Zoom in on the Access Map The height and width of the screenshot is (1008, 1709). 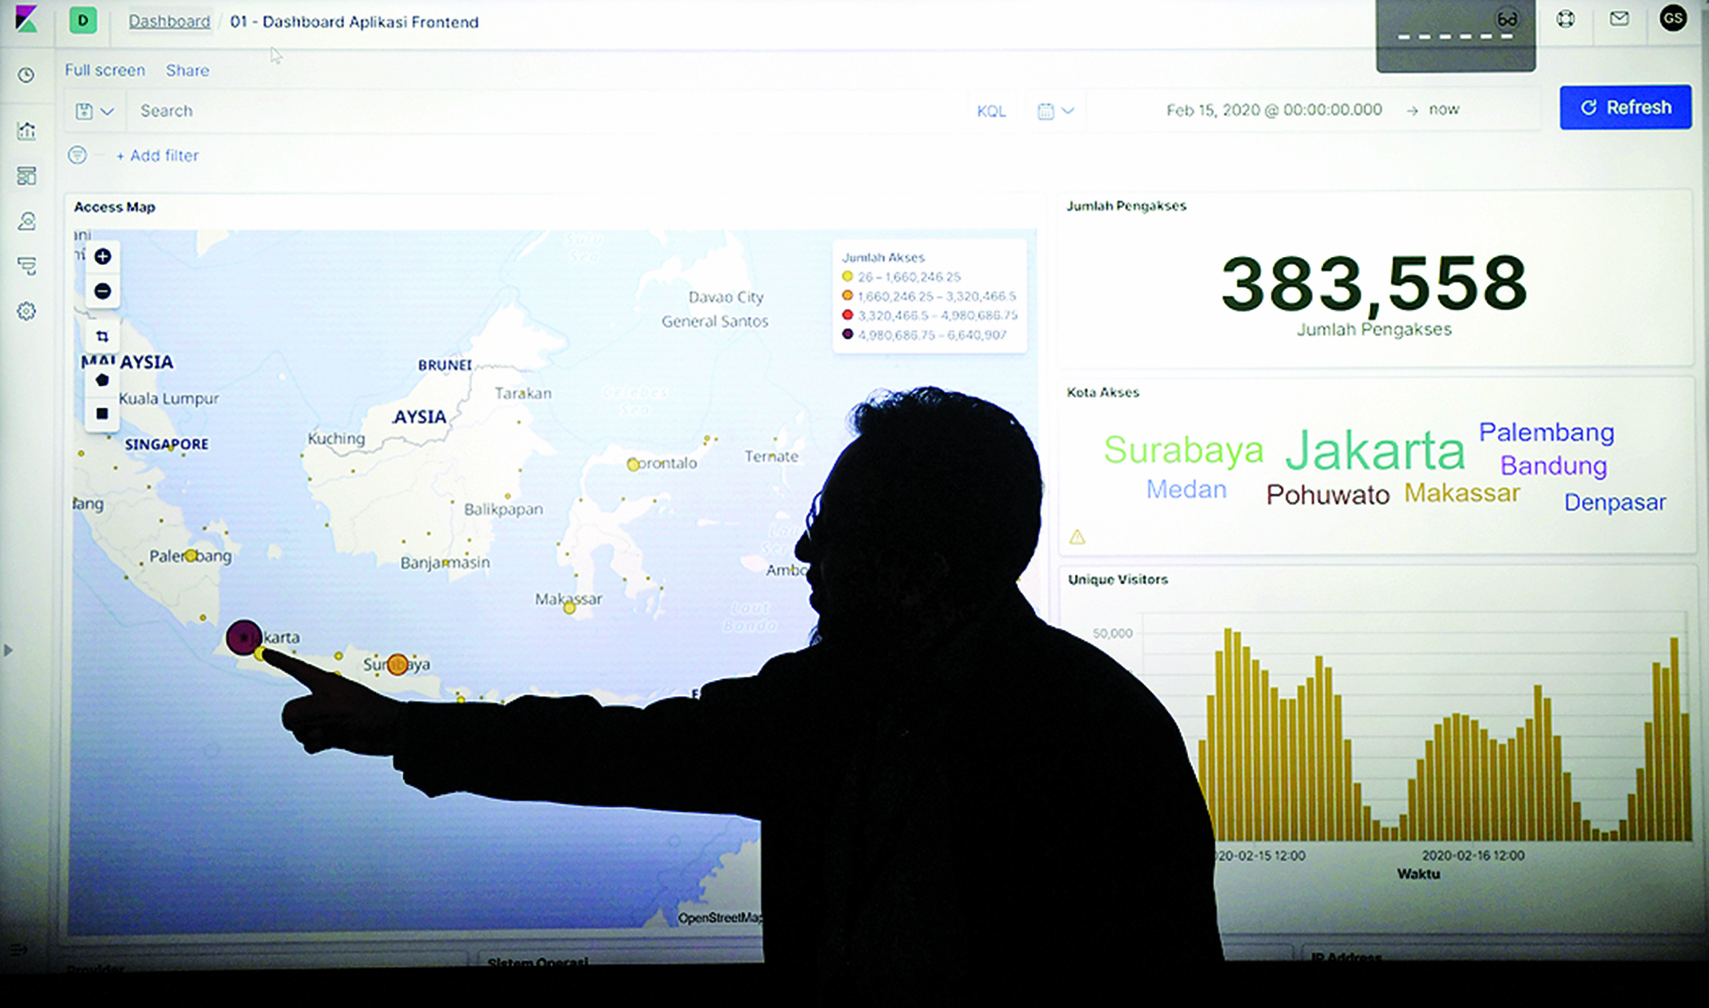102,257
